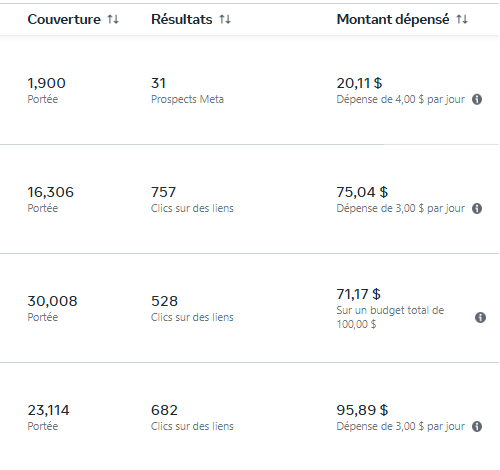Select the 1,900 Portée value
Image resolution: width=500 pixels, height=470 pixels.
click(x=46, y=83)
